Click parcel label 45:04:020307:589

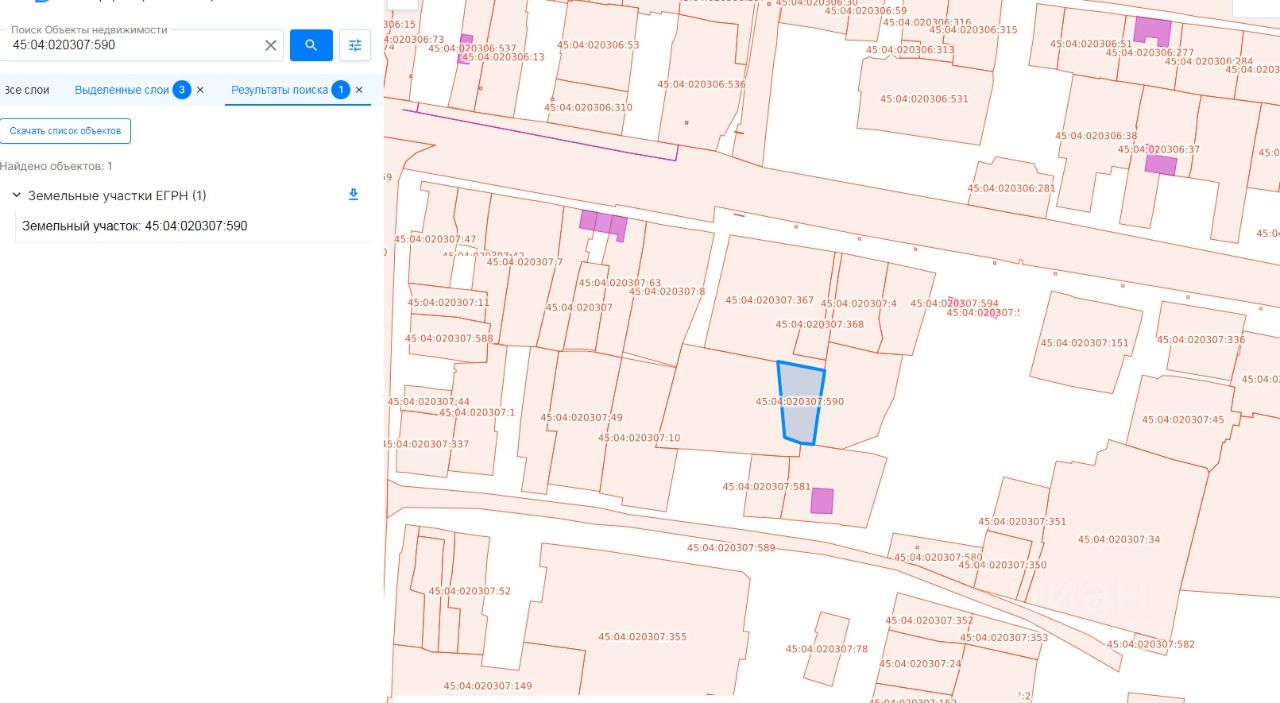731,548
